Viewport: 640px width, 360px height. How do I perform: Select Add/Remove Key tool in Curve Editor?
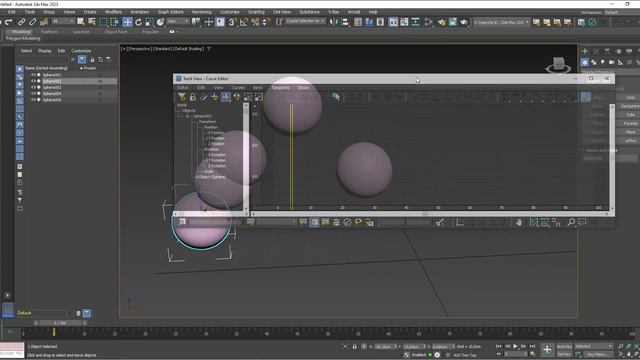tap(214, 97)
